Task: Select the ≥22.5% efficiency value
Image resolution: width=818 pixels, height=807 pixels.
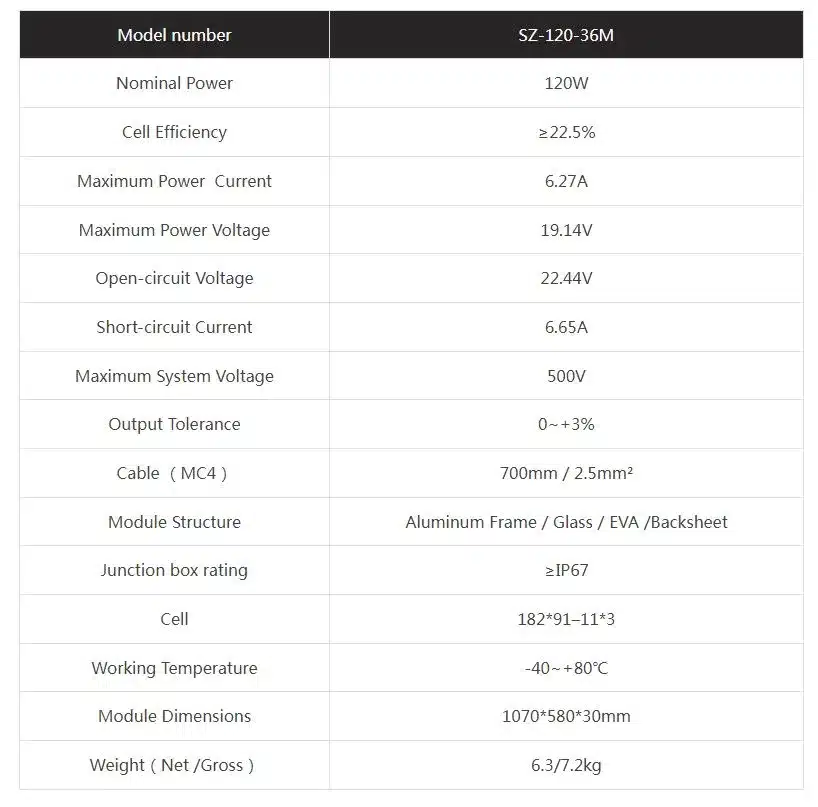Action: [566, 132]
